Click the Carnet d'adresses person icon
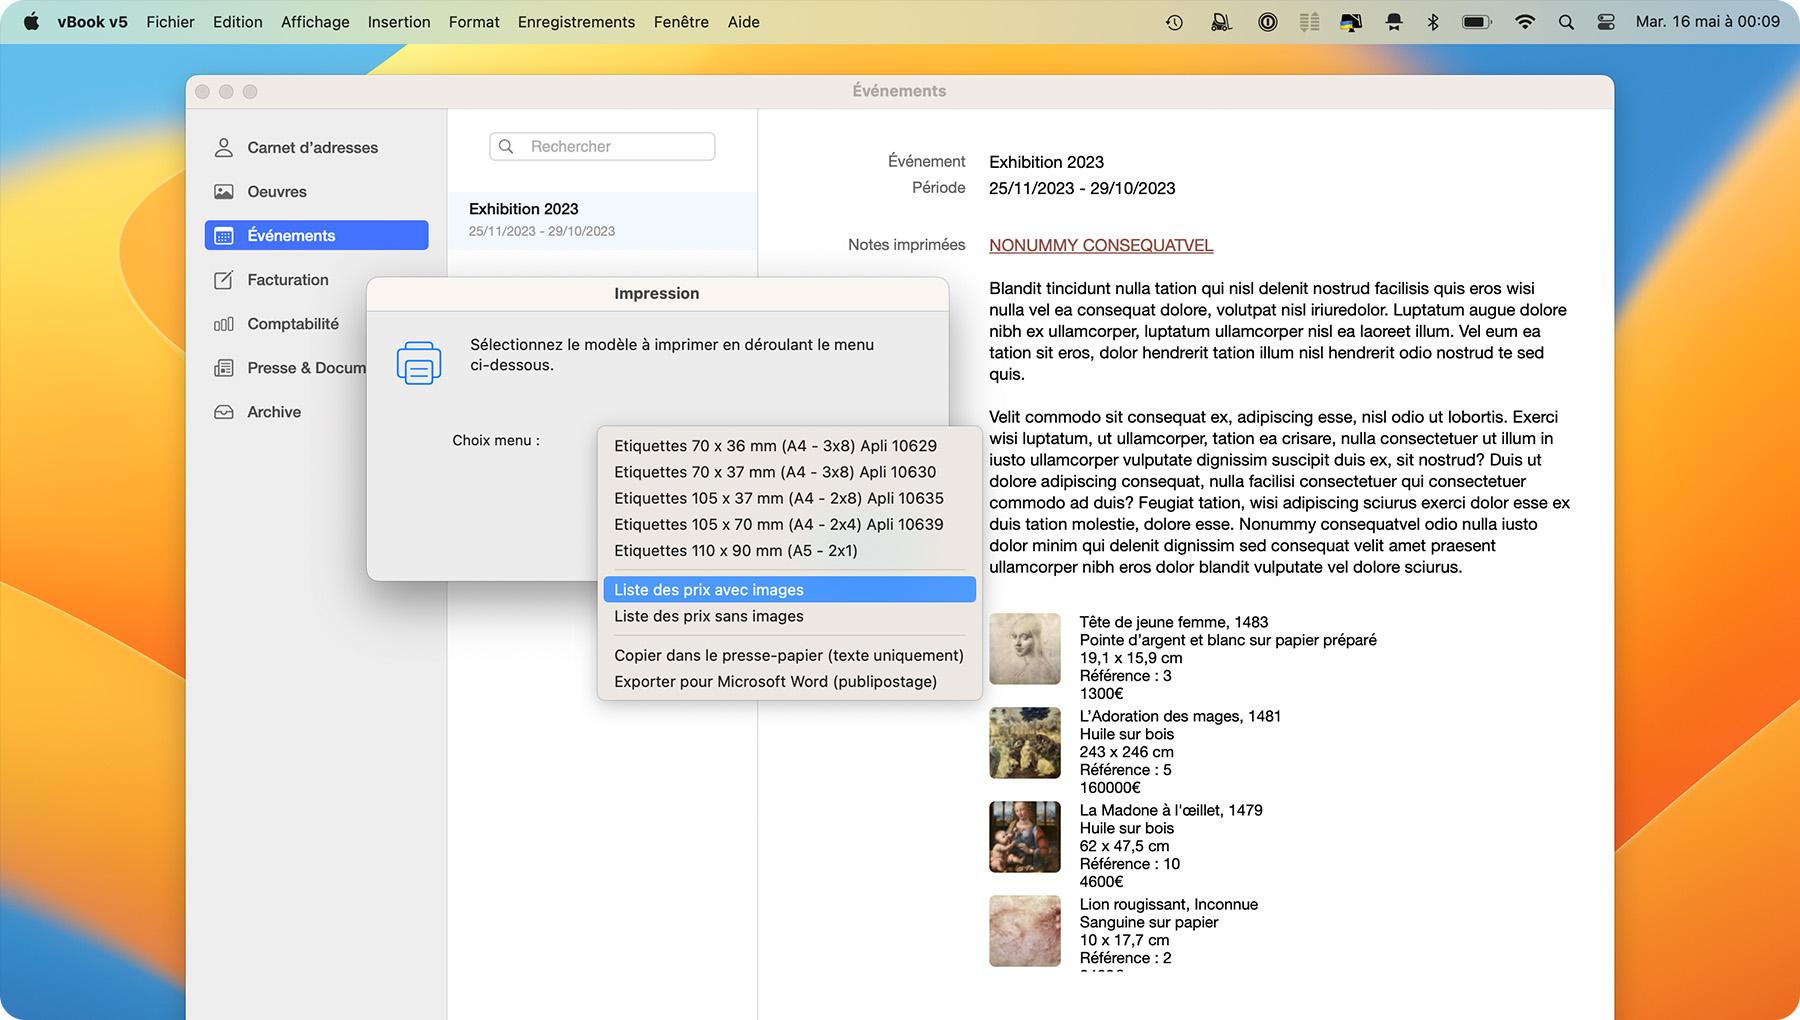The image size is (1800, 1020). pyautogui.click(x=224, y=148)
